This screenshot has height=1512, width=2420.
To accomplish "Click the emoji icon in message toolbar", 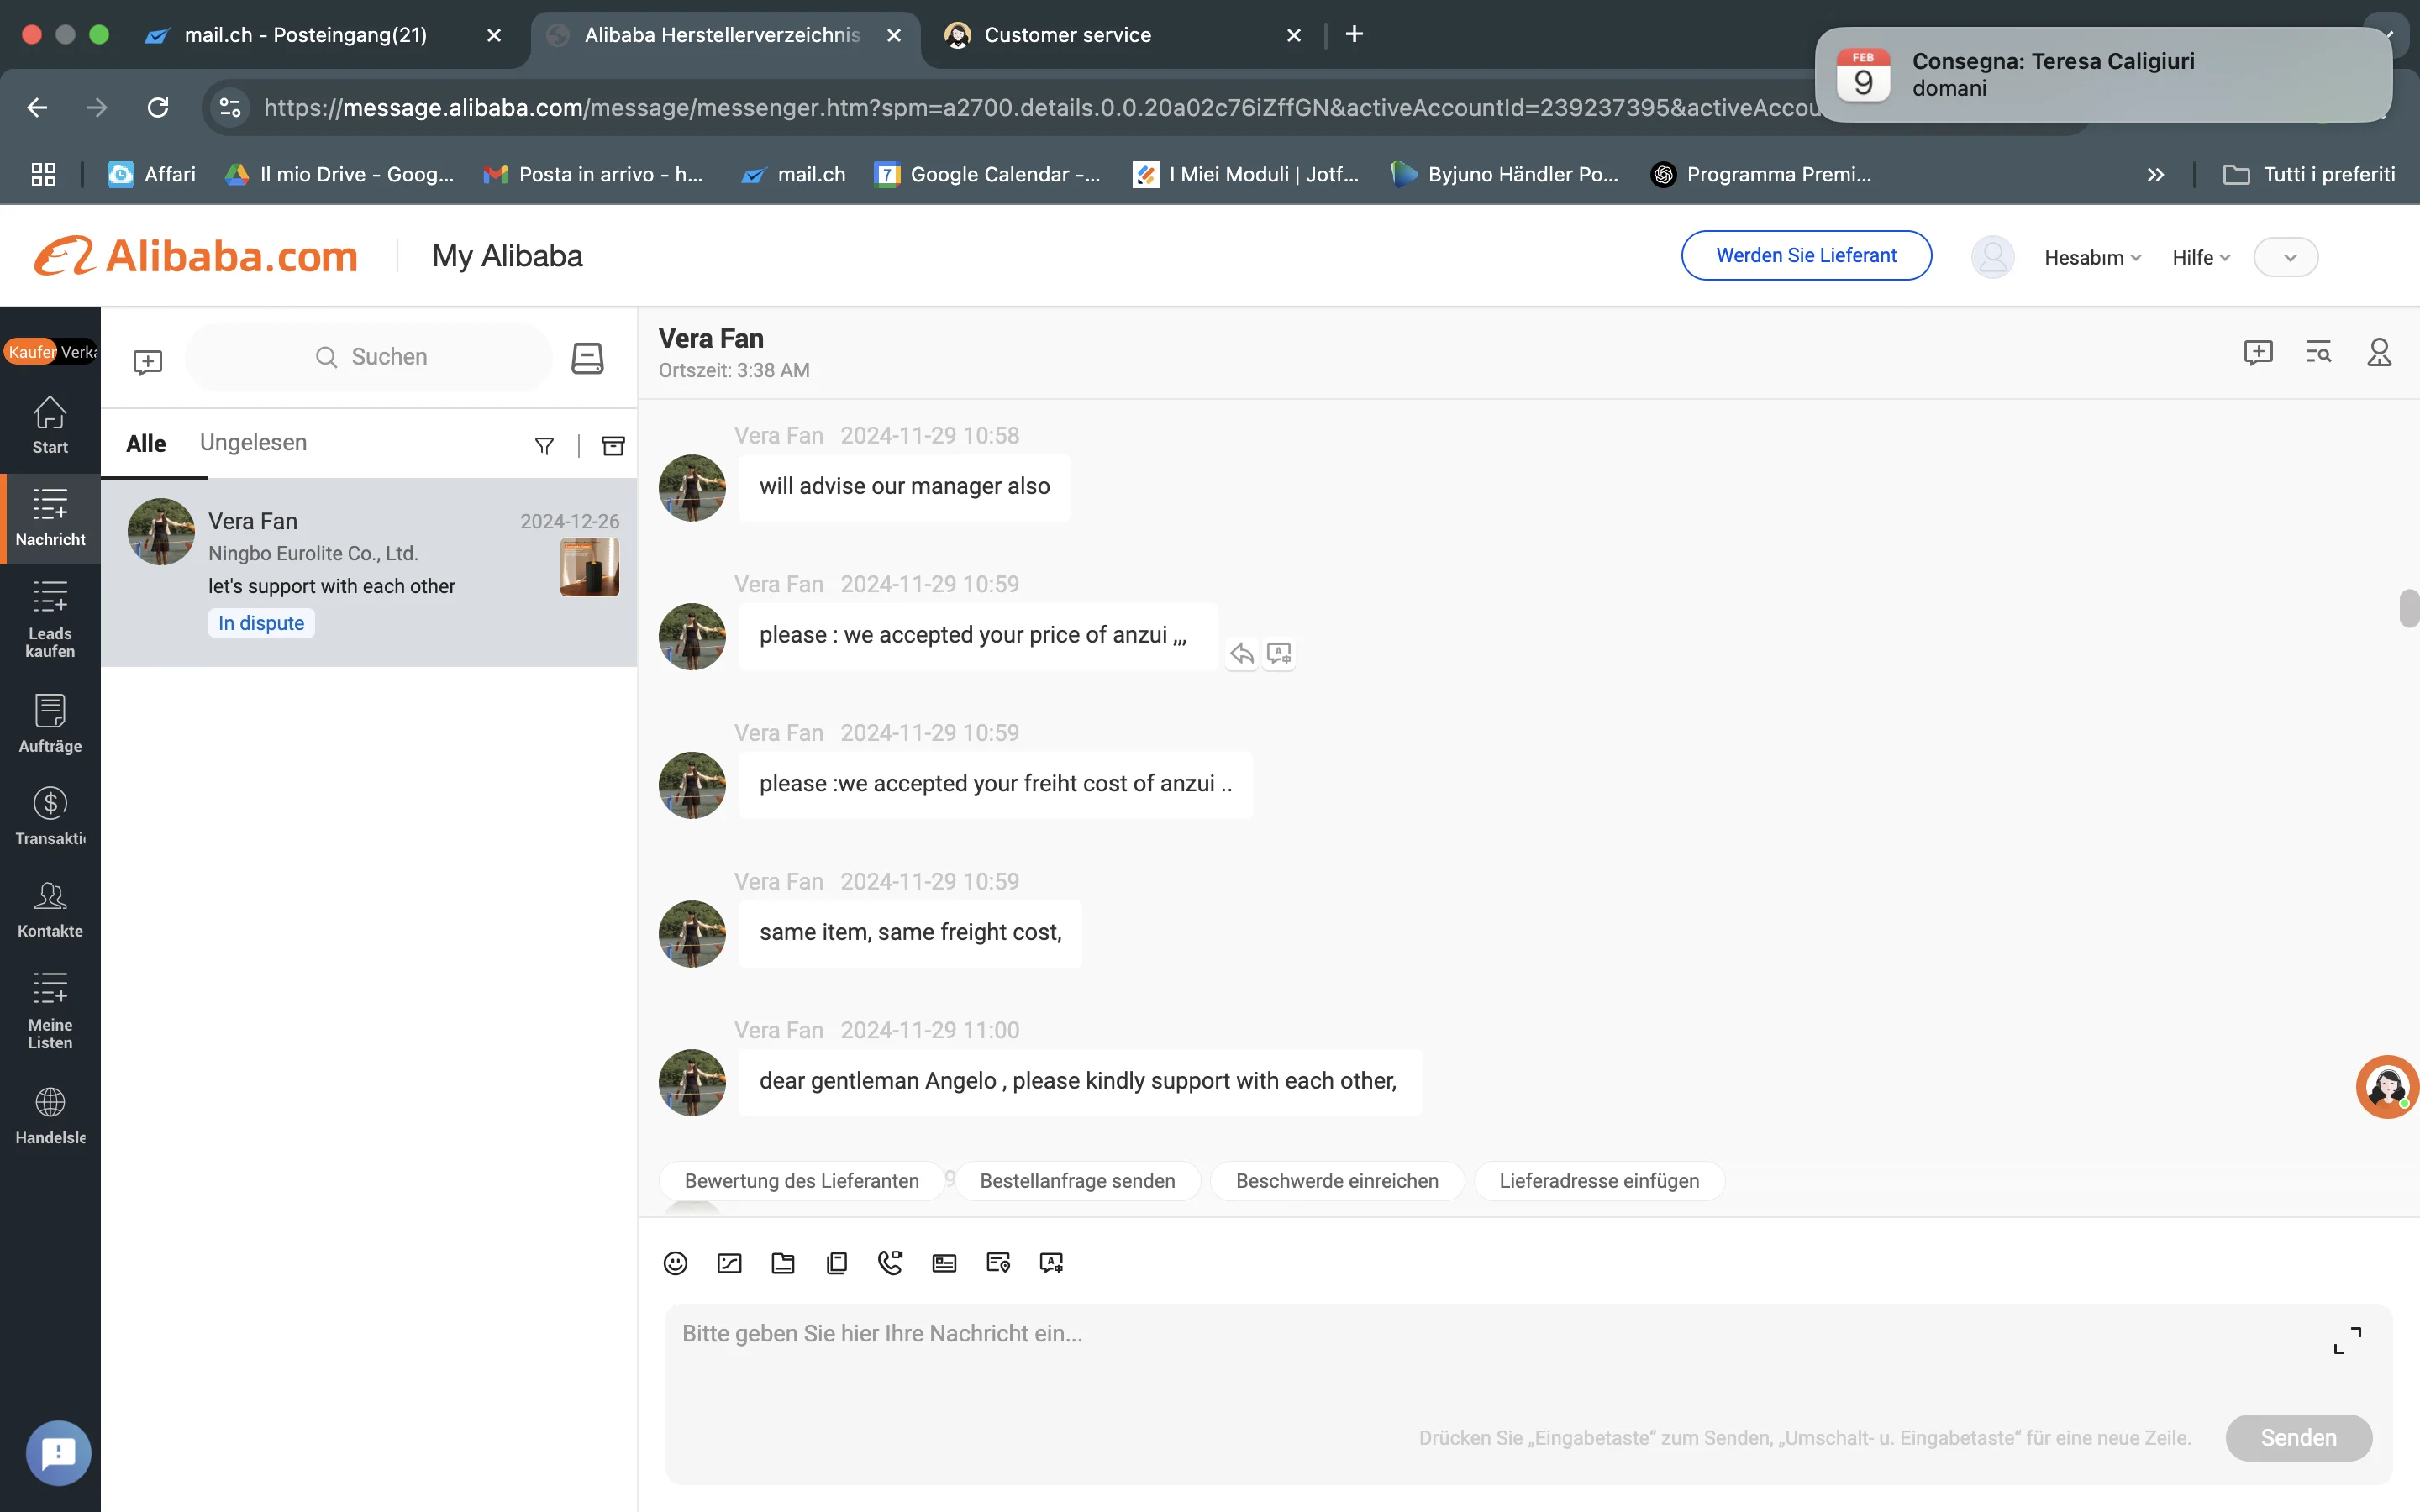I will (x=675, y=1263).
